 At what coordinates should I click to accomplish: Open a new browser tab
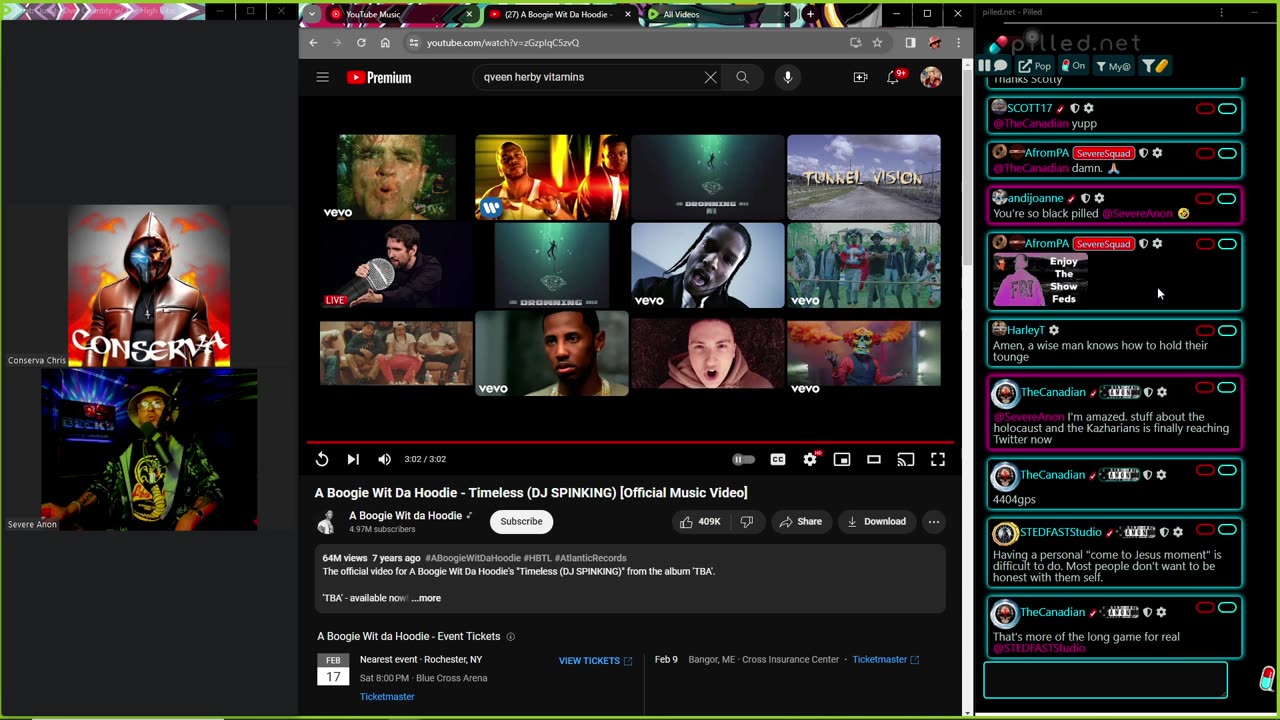click(x=810, y=14)
